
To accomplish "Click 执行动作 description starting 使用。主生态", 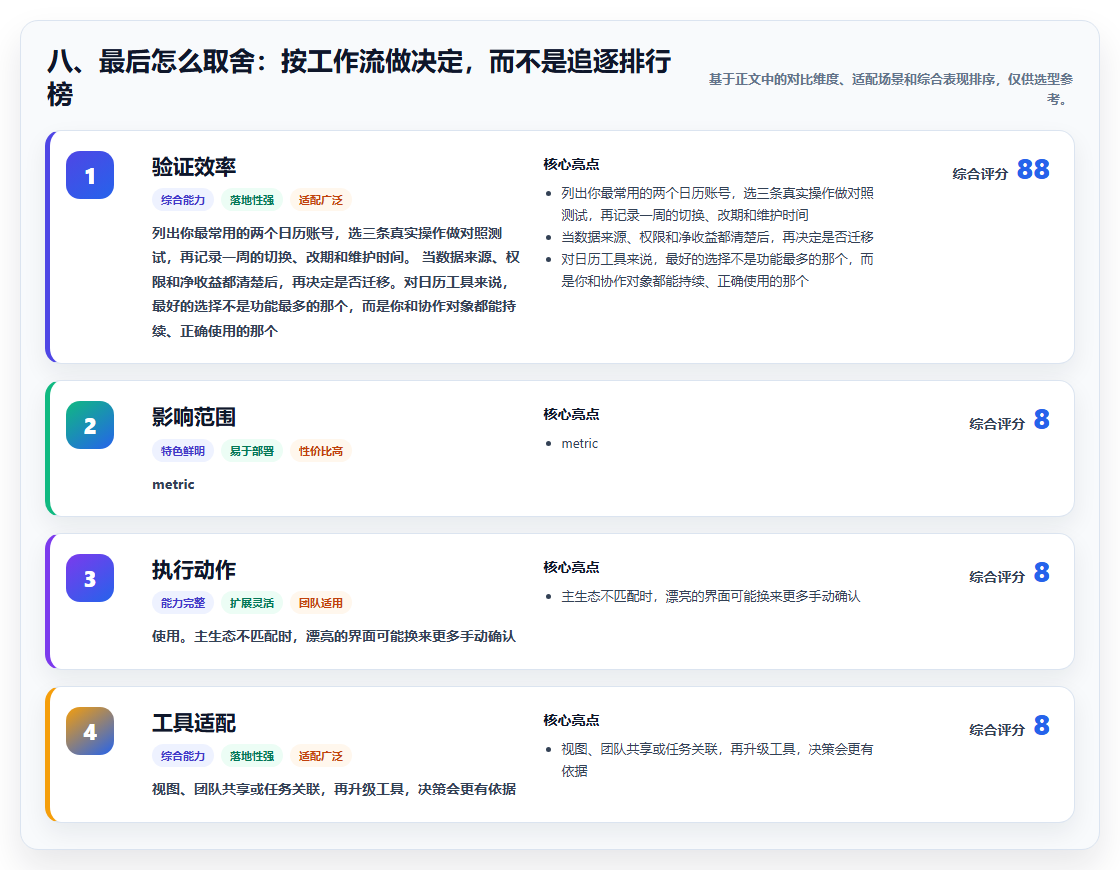I will 334,636.
